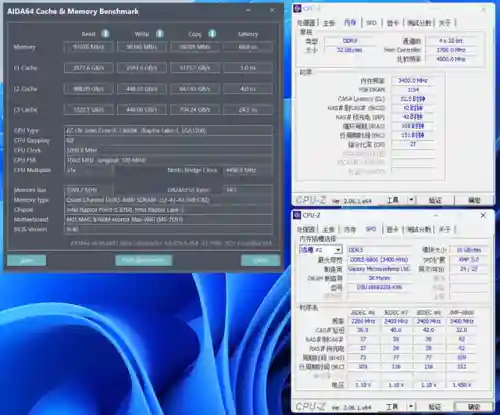Click the CAS# Latency (CL) value in upper CPU-Z
This screenshot has height=415, width=500.
pyautogui.click(x=413, y=99)
